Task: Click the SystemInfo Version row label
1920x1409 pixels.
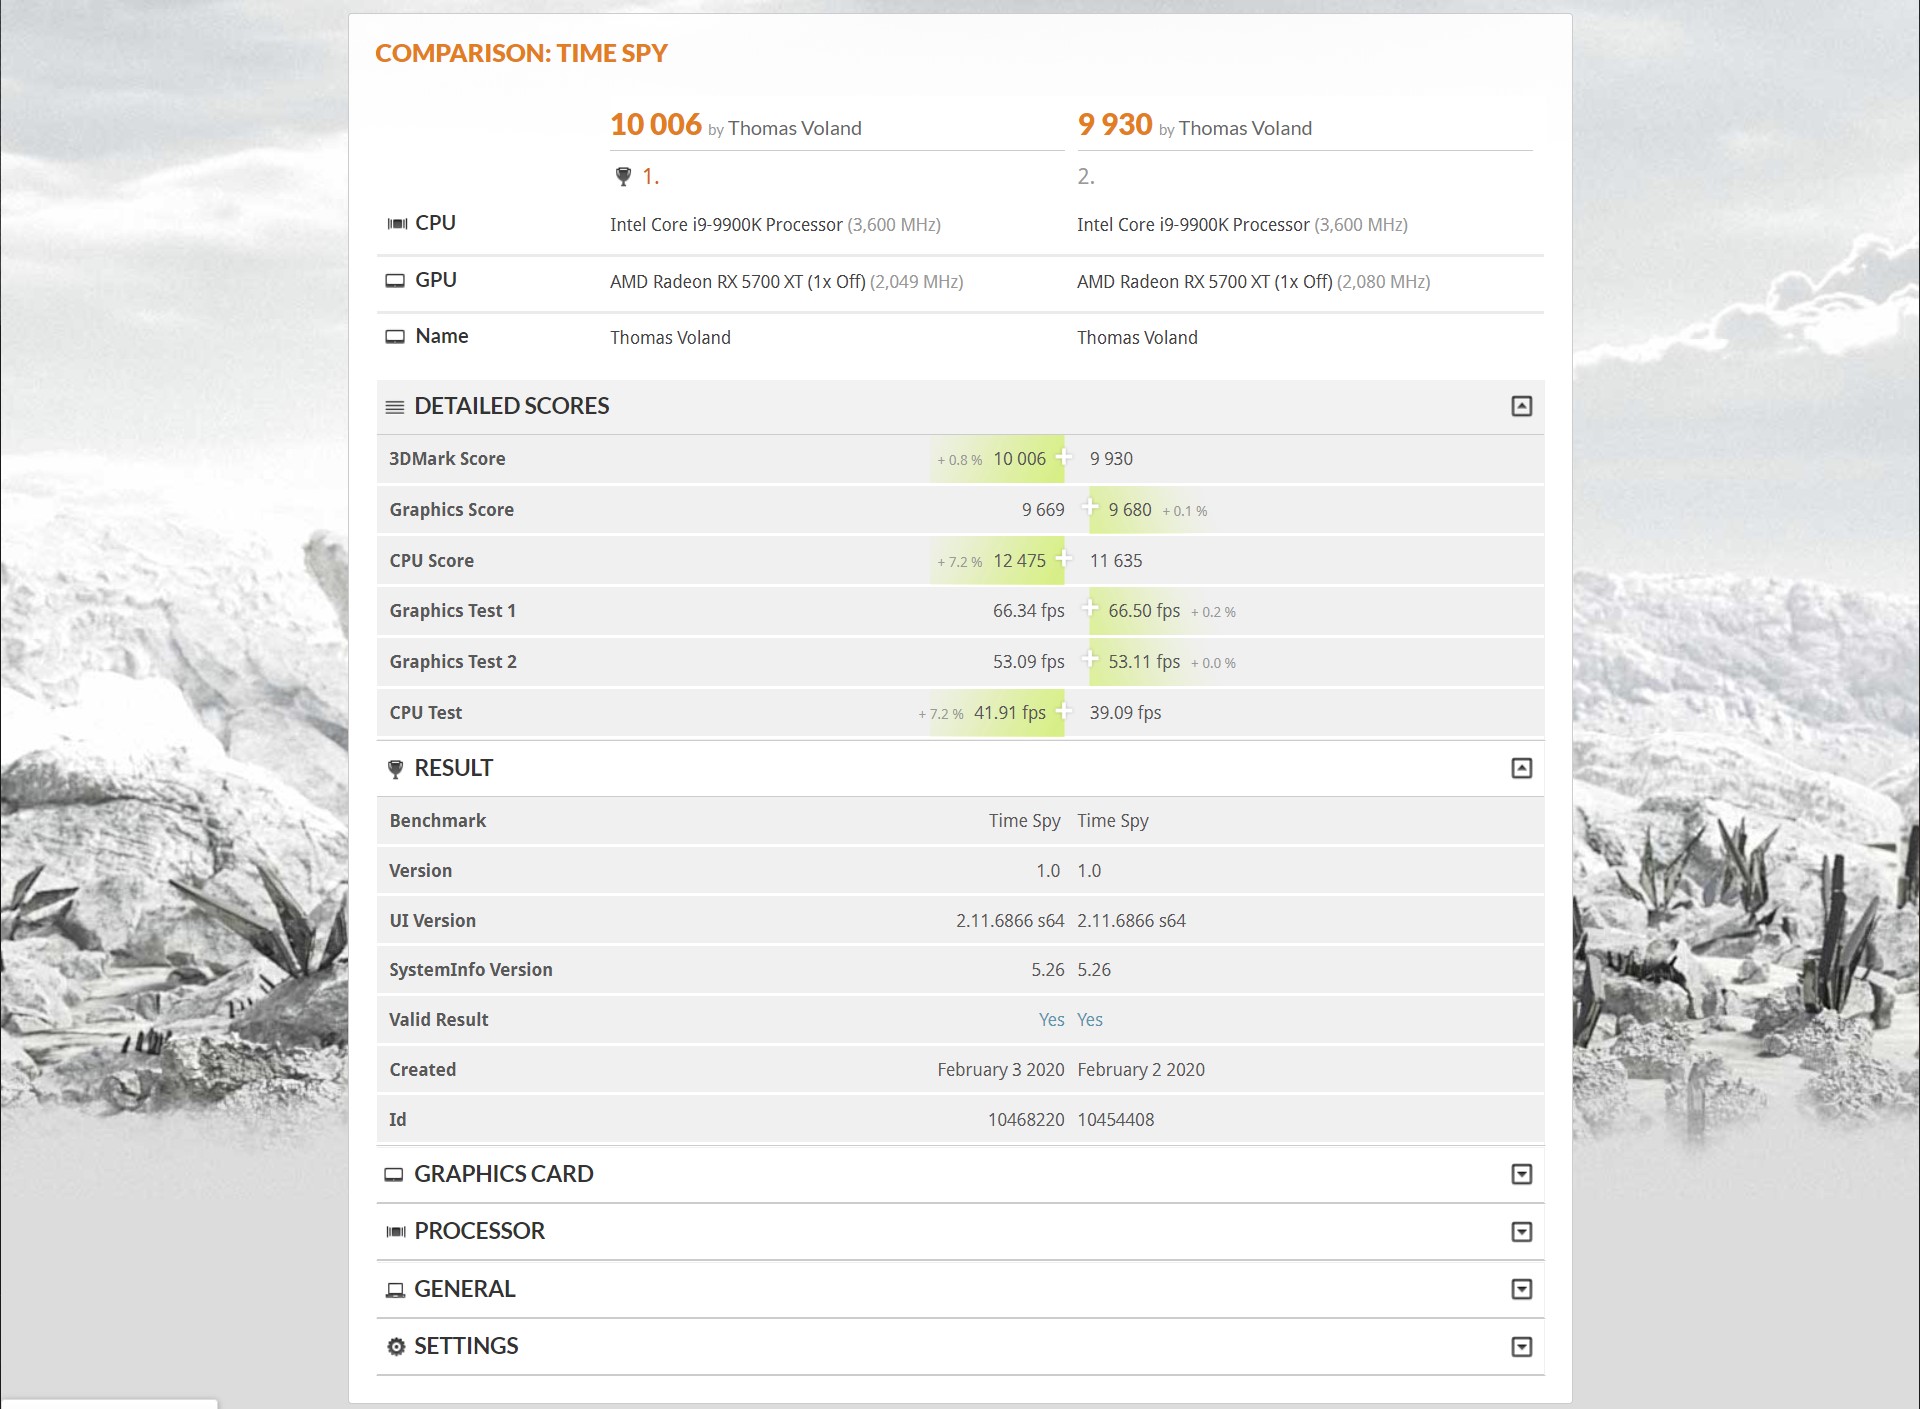Action: [x=471, y=970]
